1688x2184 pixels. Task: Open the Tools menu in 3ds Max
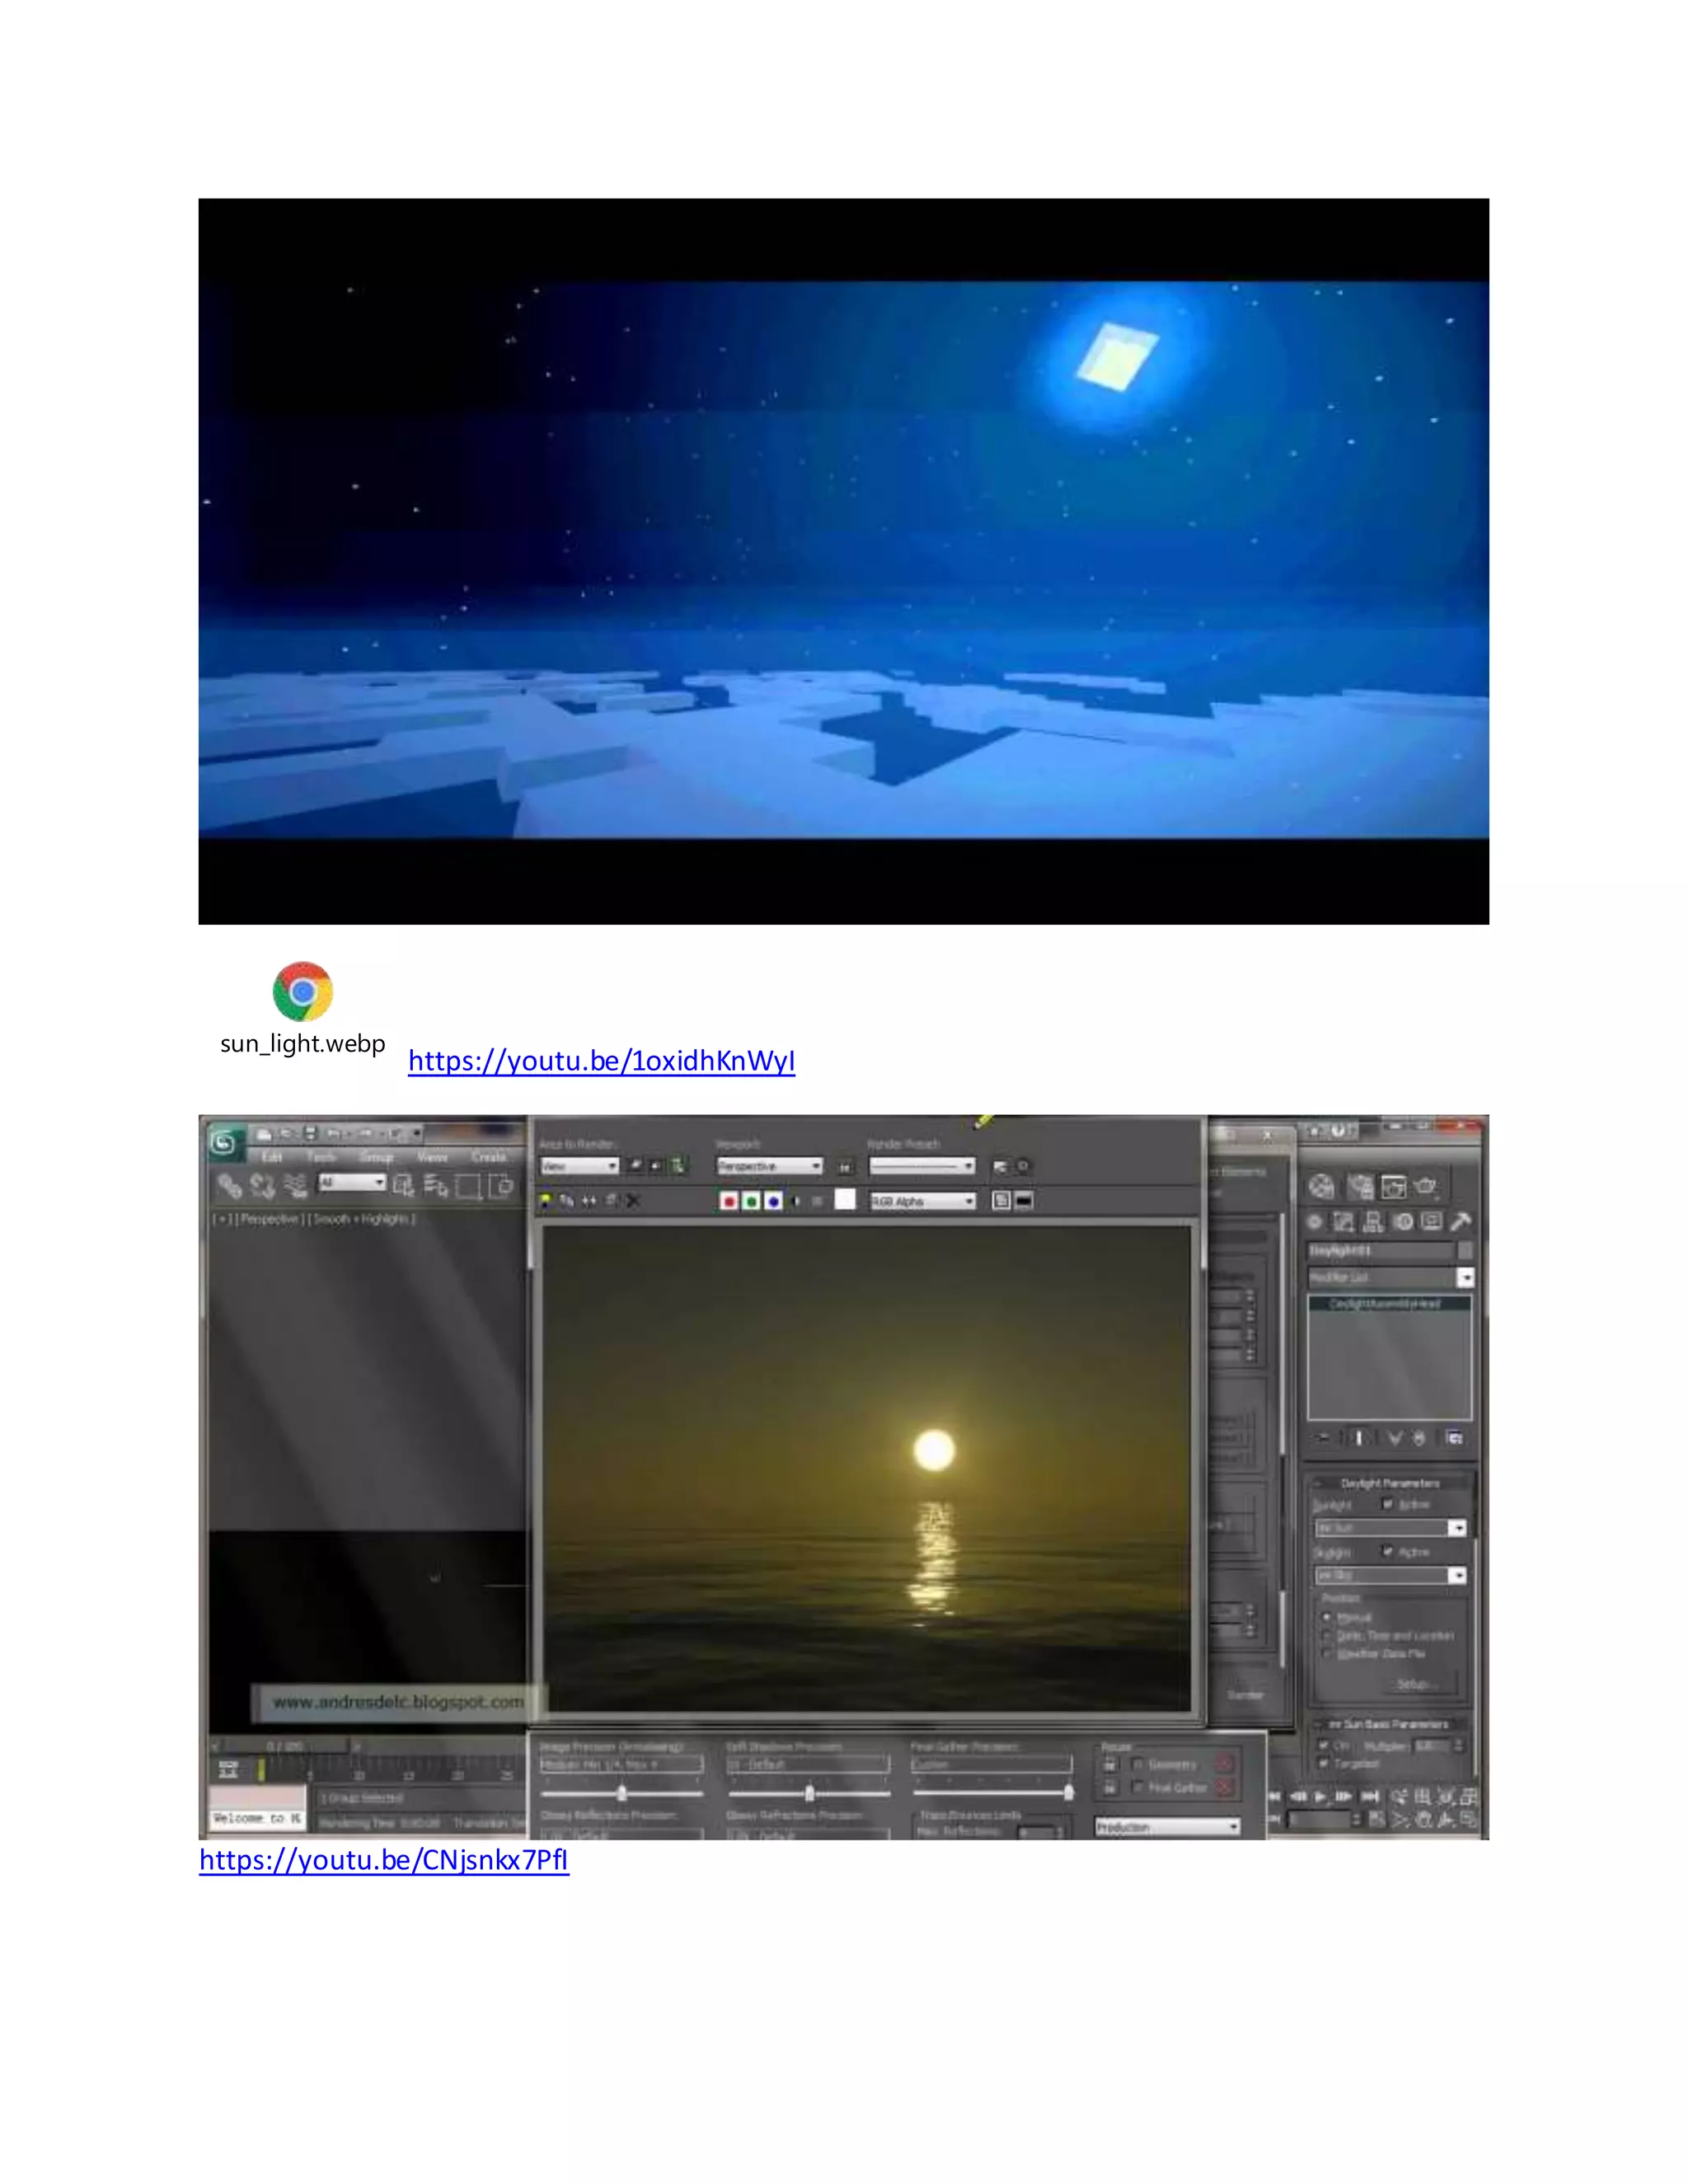pyautogui.click(x=321, y=1157)
